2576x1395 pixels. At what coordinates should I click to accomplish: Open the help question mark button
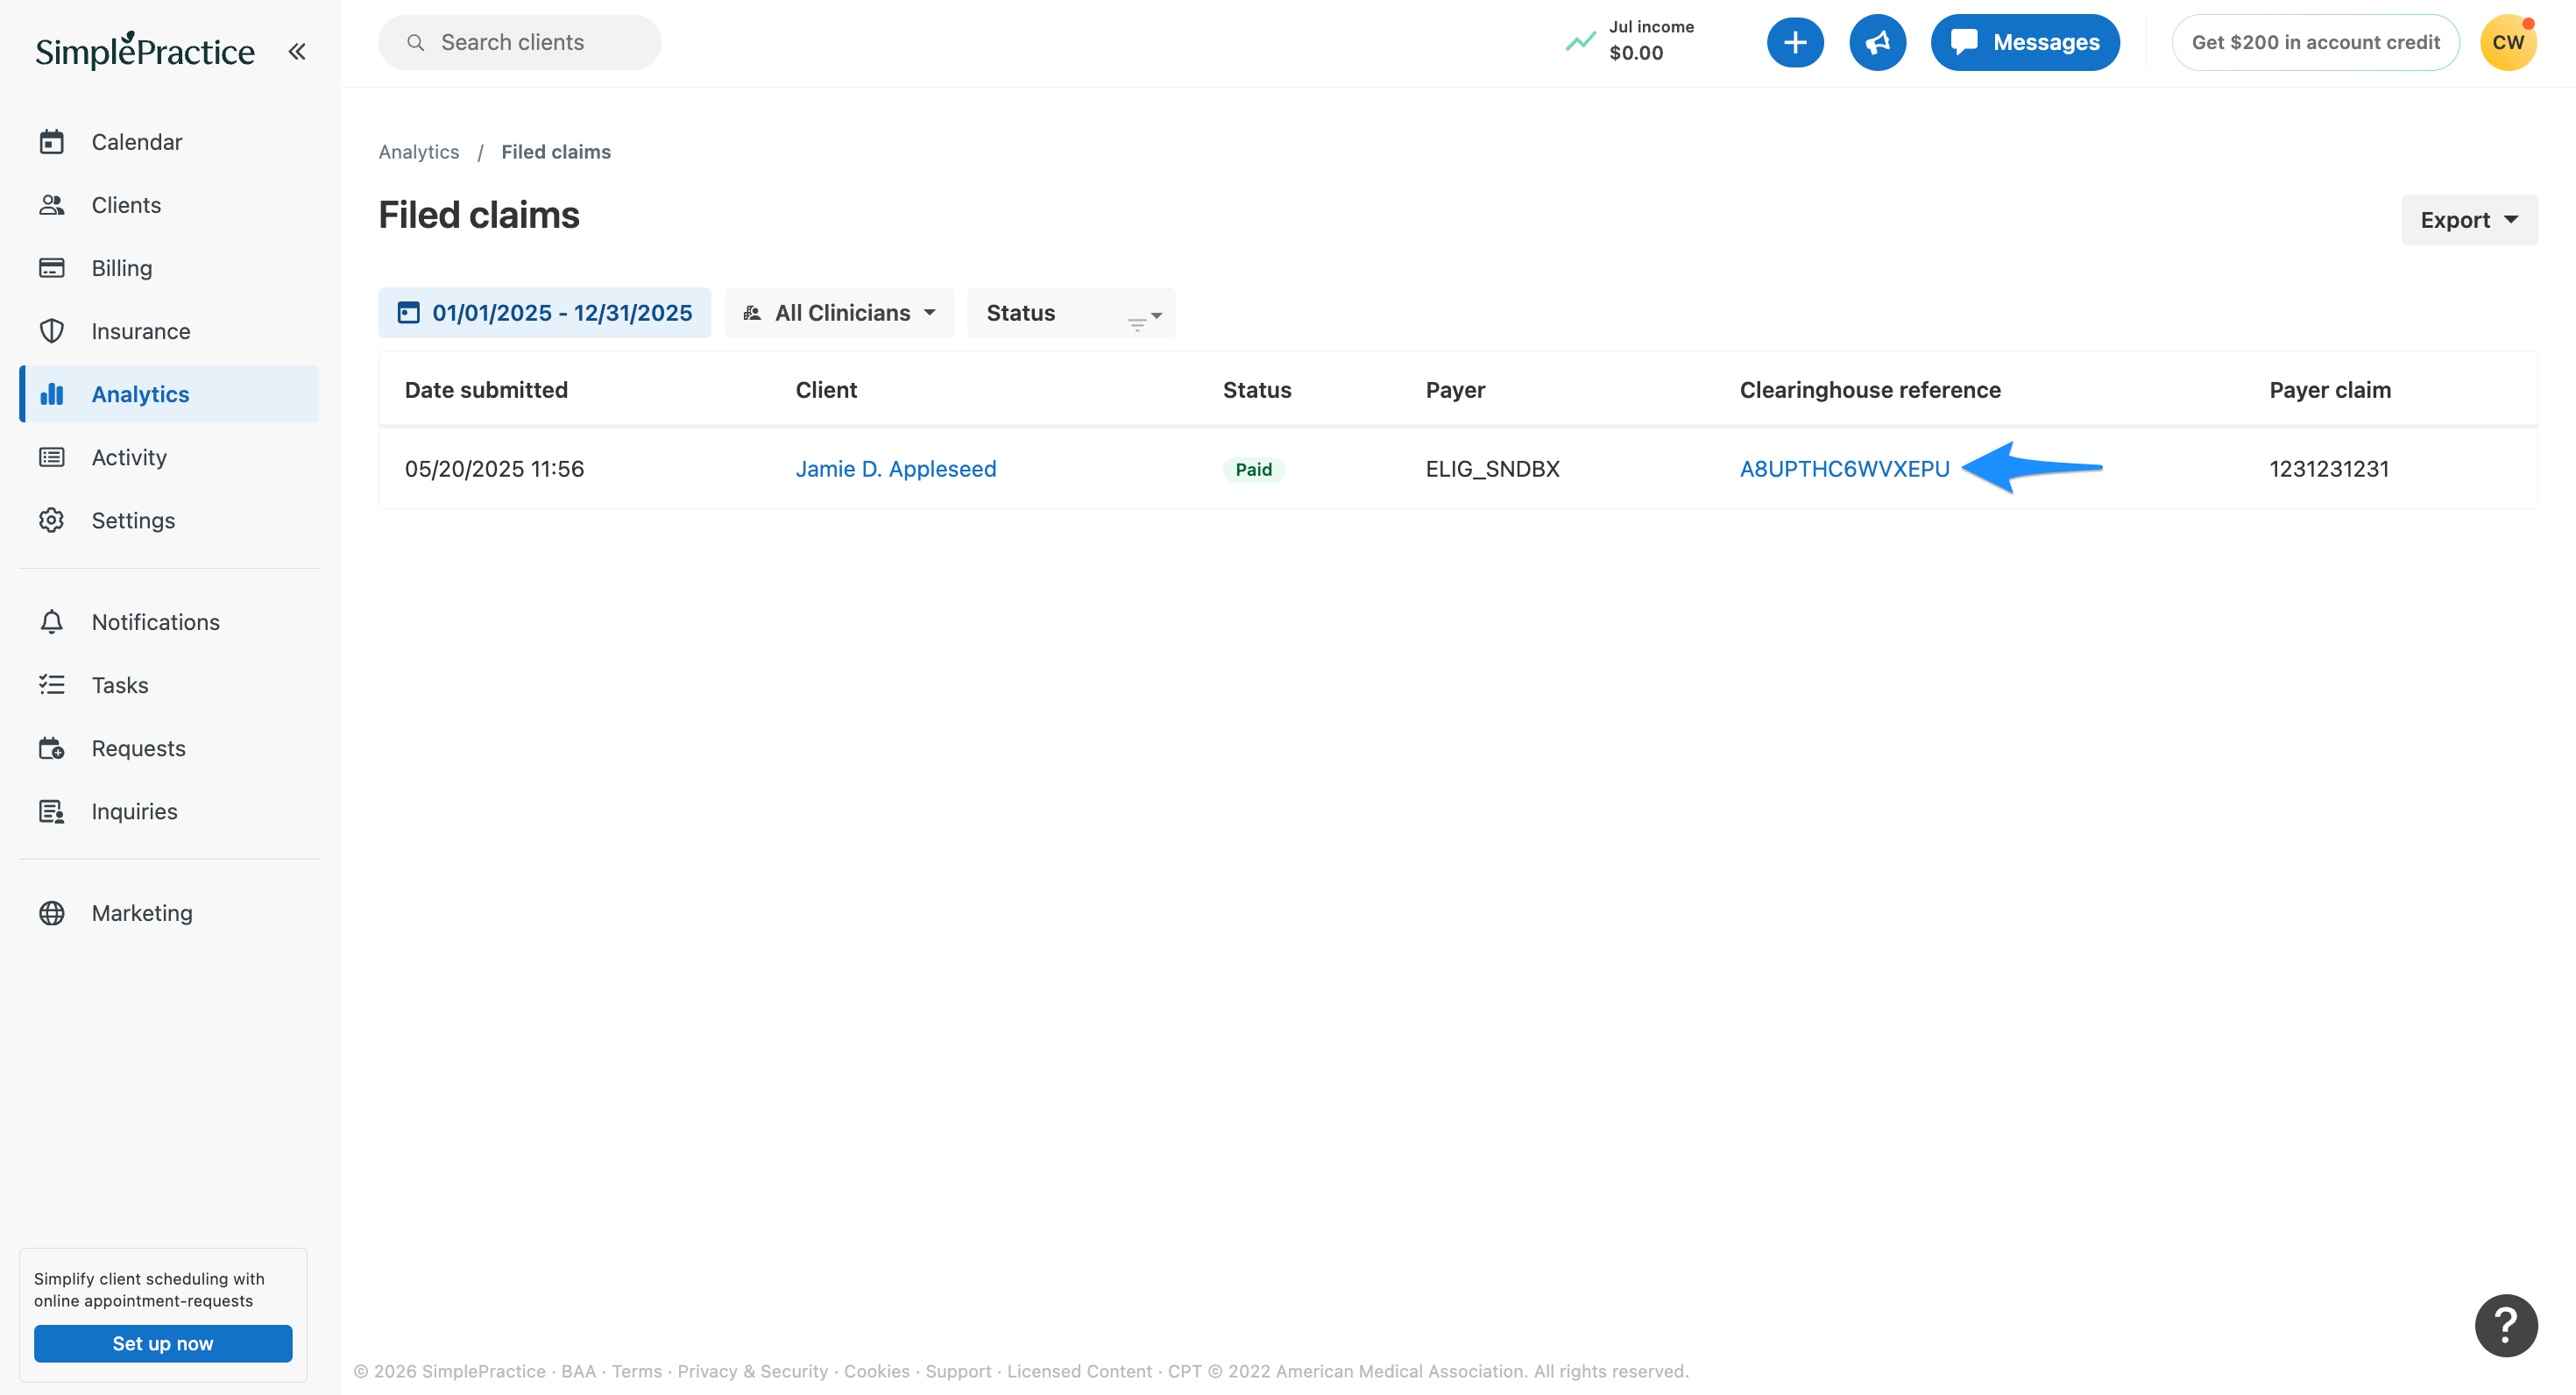click(x=2506, y=1326)
